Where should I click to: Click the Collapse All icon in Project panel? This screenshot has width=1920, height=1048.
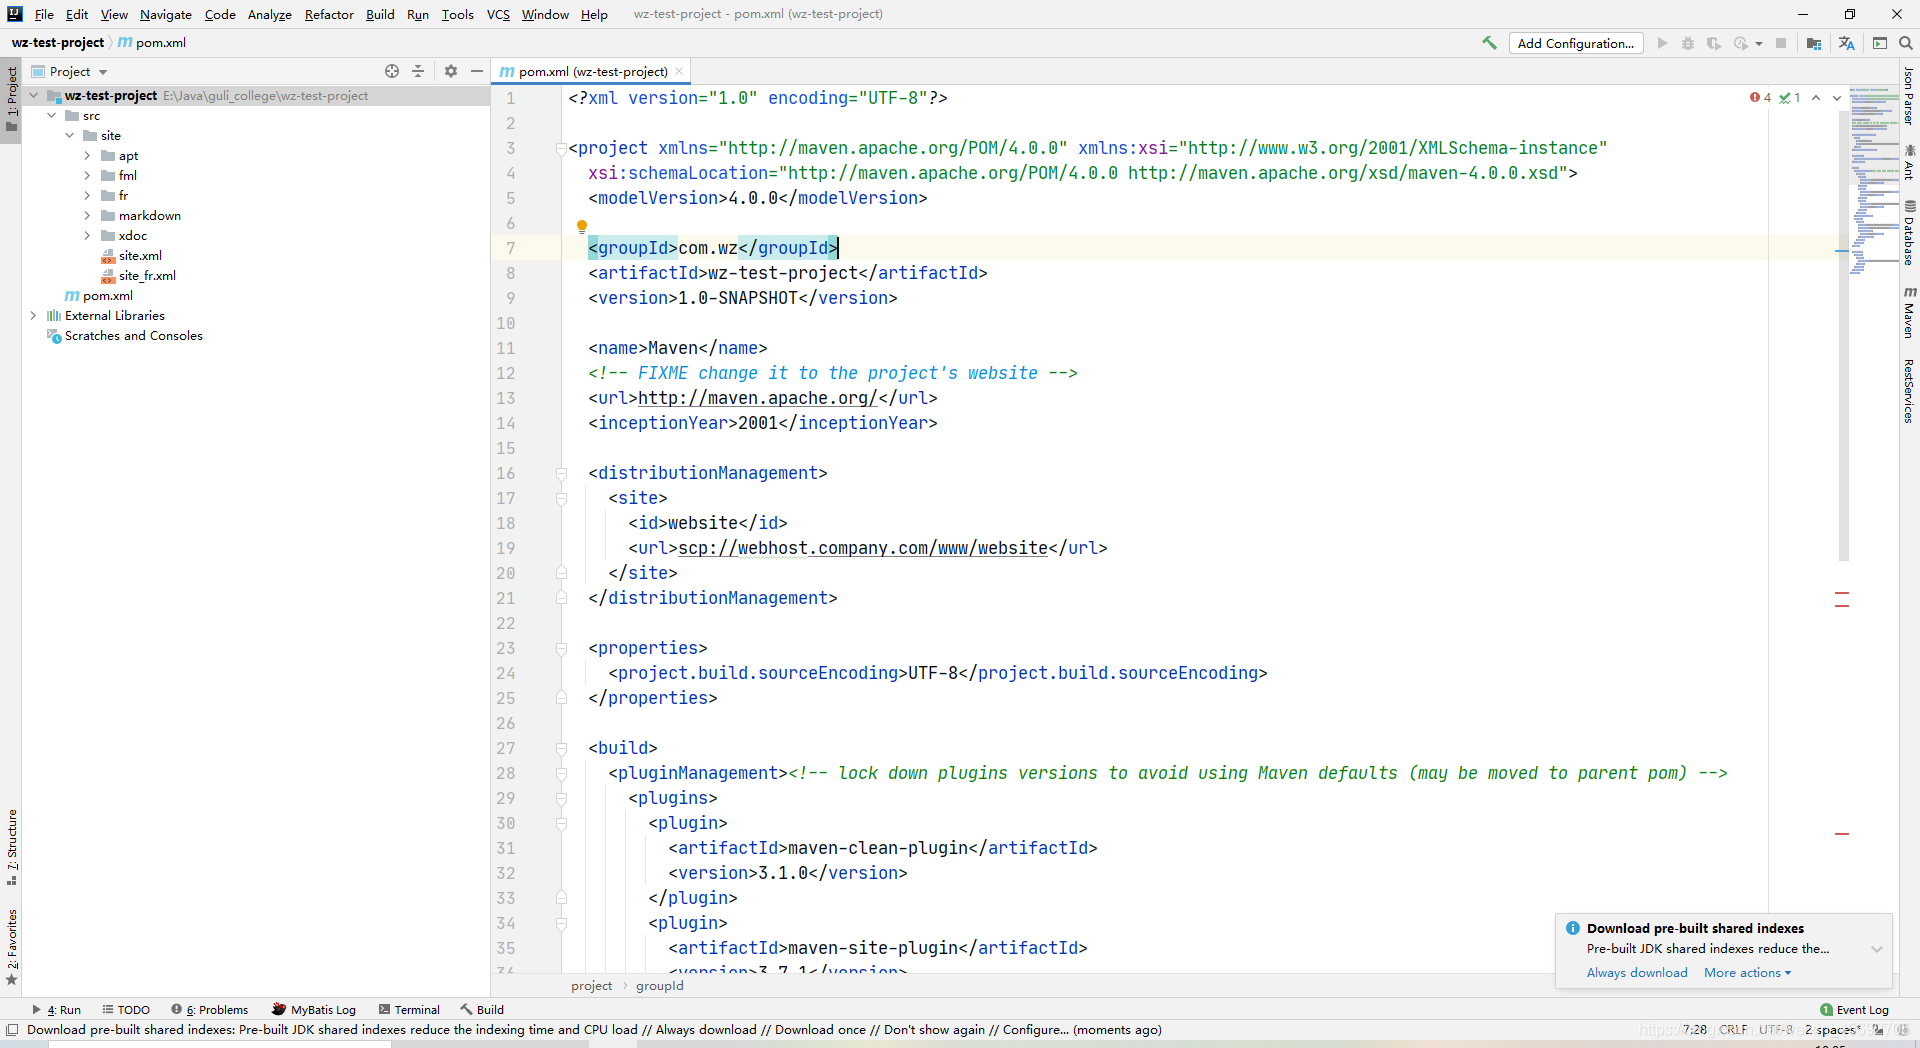coord(418,71)
